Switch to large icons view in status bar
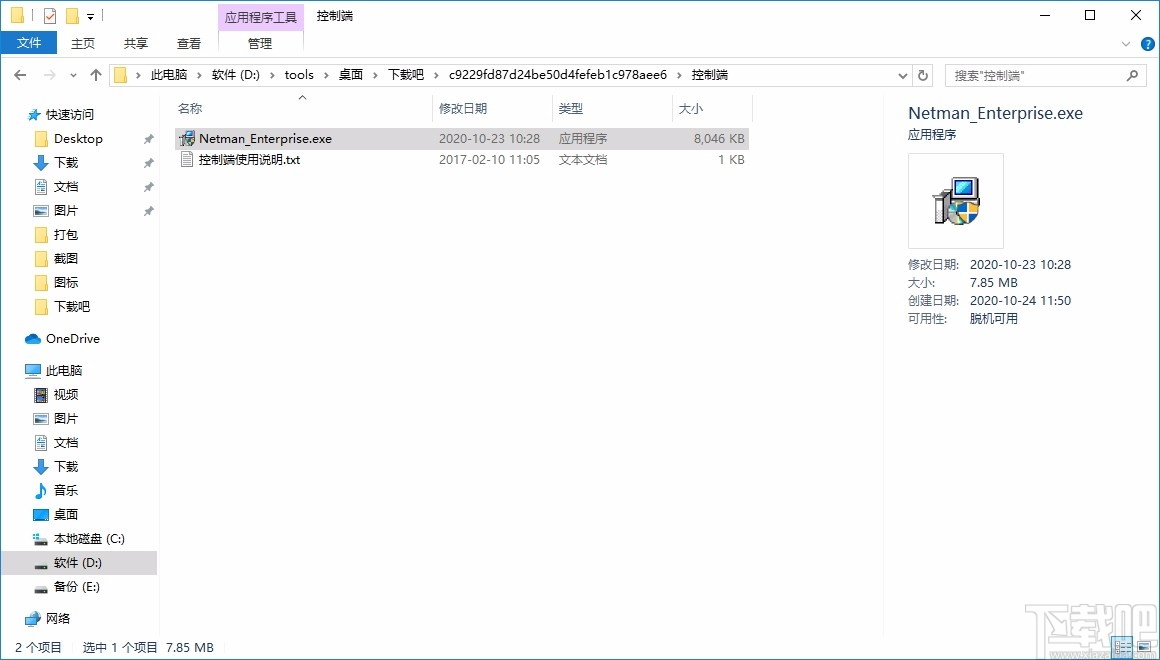This screenshot has width=1160, height=660. [x=1143, y=646]
